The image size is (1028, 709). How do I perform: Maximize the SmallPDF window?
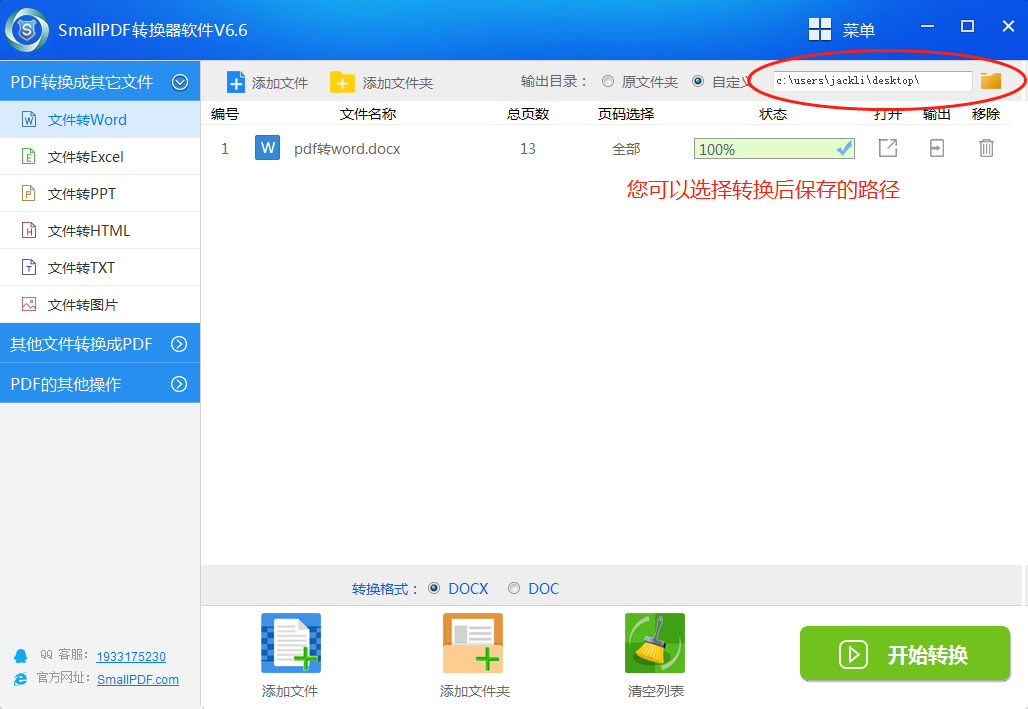pyautogui.click(x=967, y=26)
